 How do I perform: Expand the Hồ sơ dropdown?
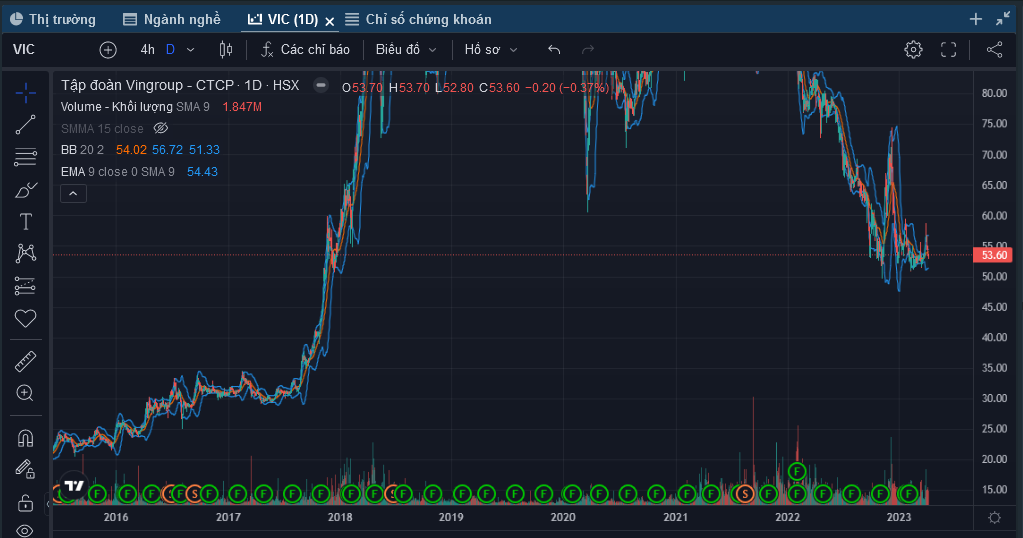click(x=491, y=50)
